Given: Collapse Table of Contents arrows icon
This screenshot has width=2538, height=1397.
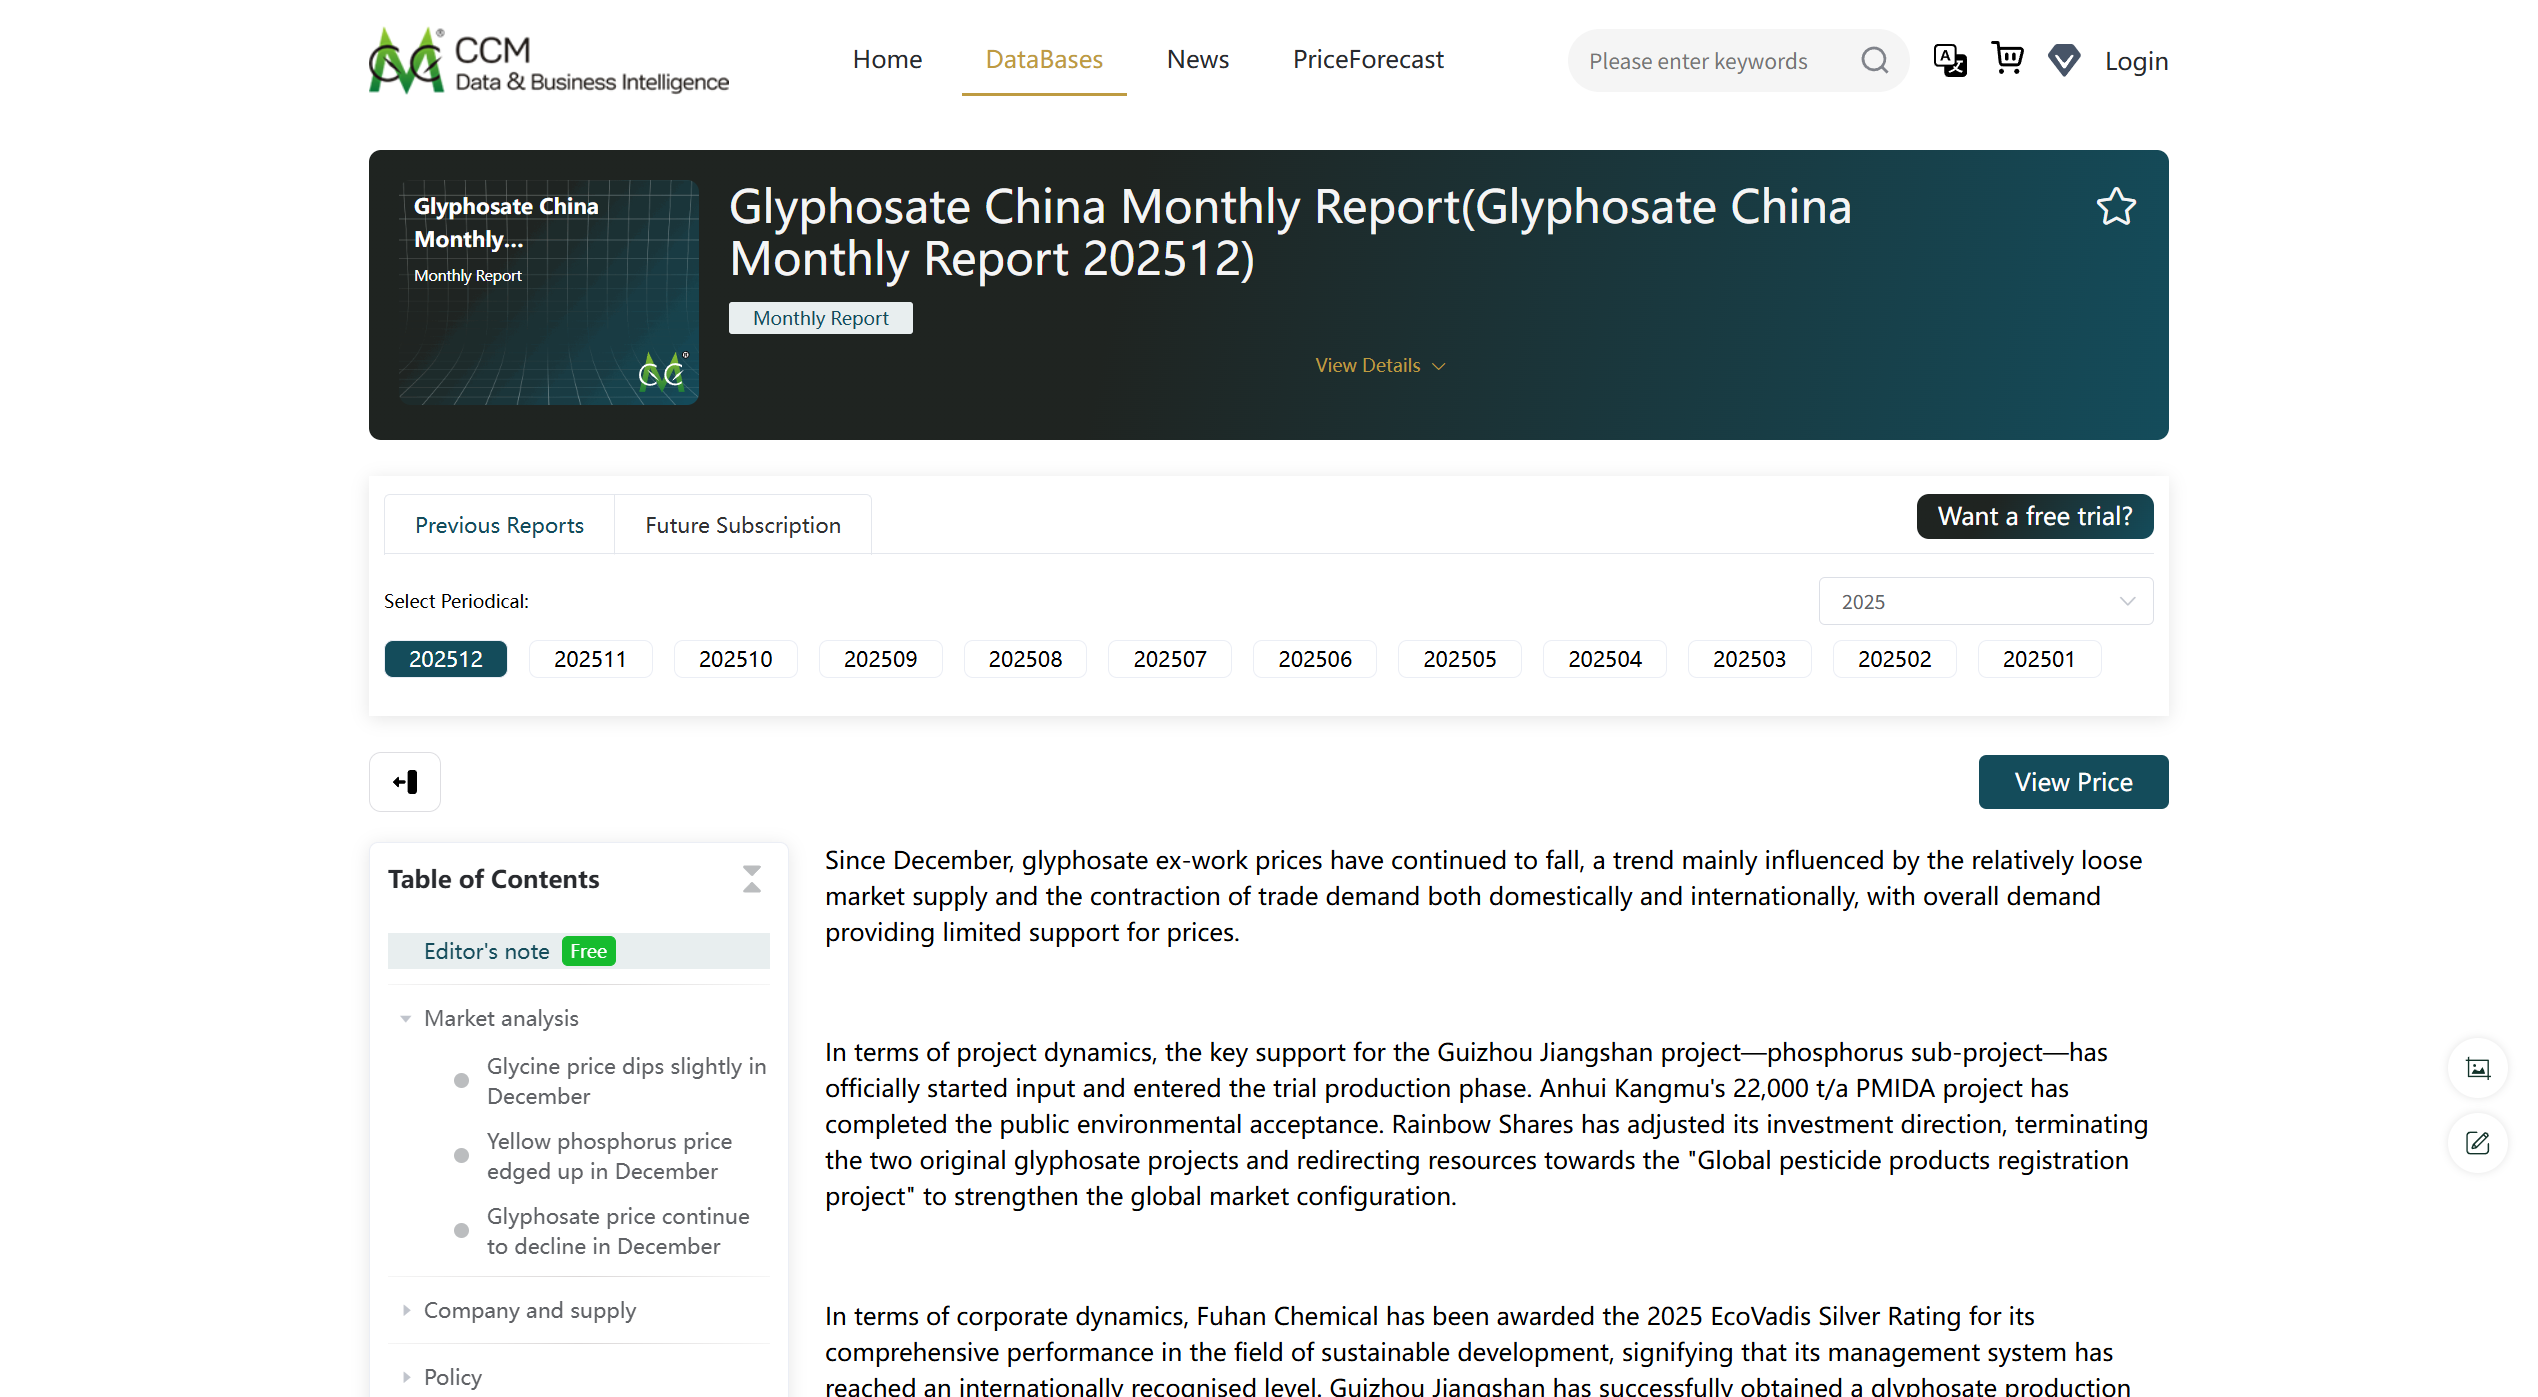Looking at the screenshot, I should click(x=752, y=879).
